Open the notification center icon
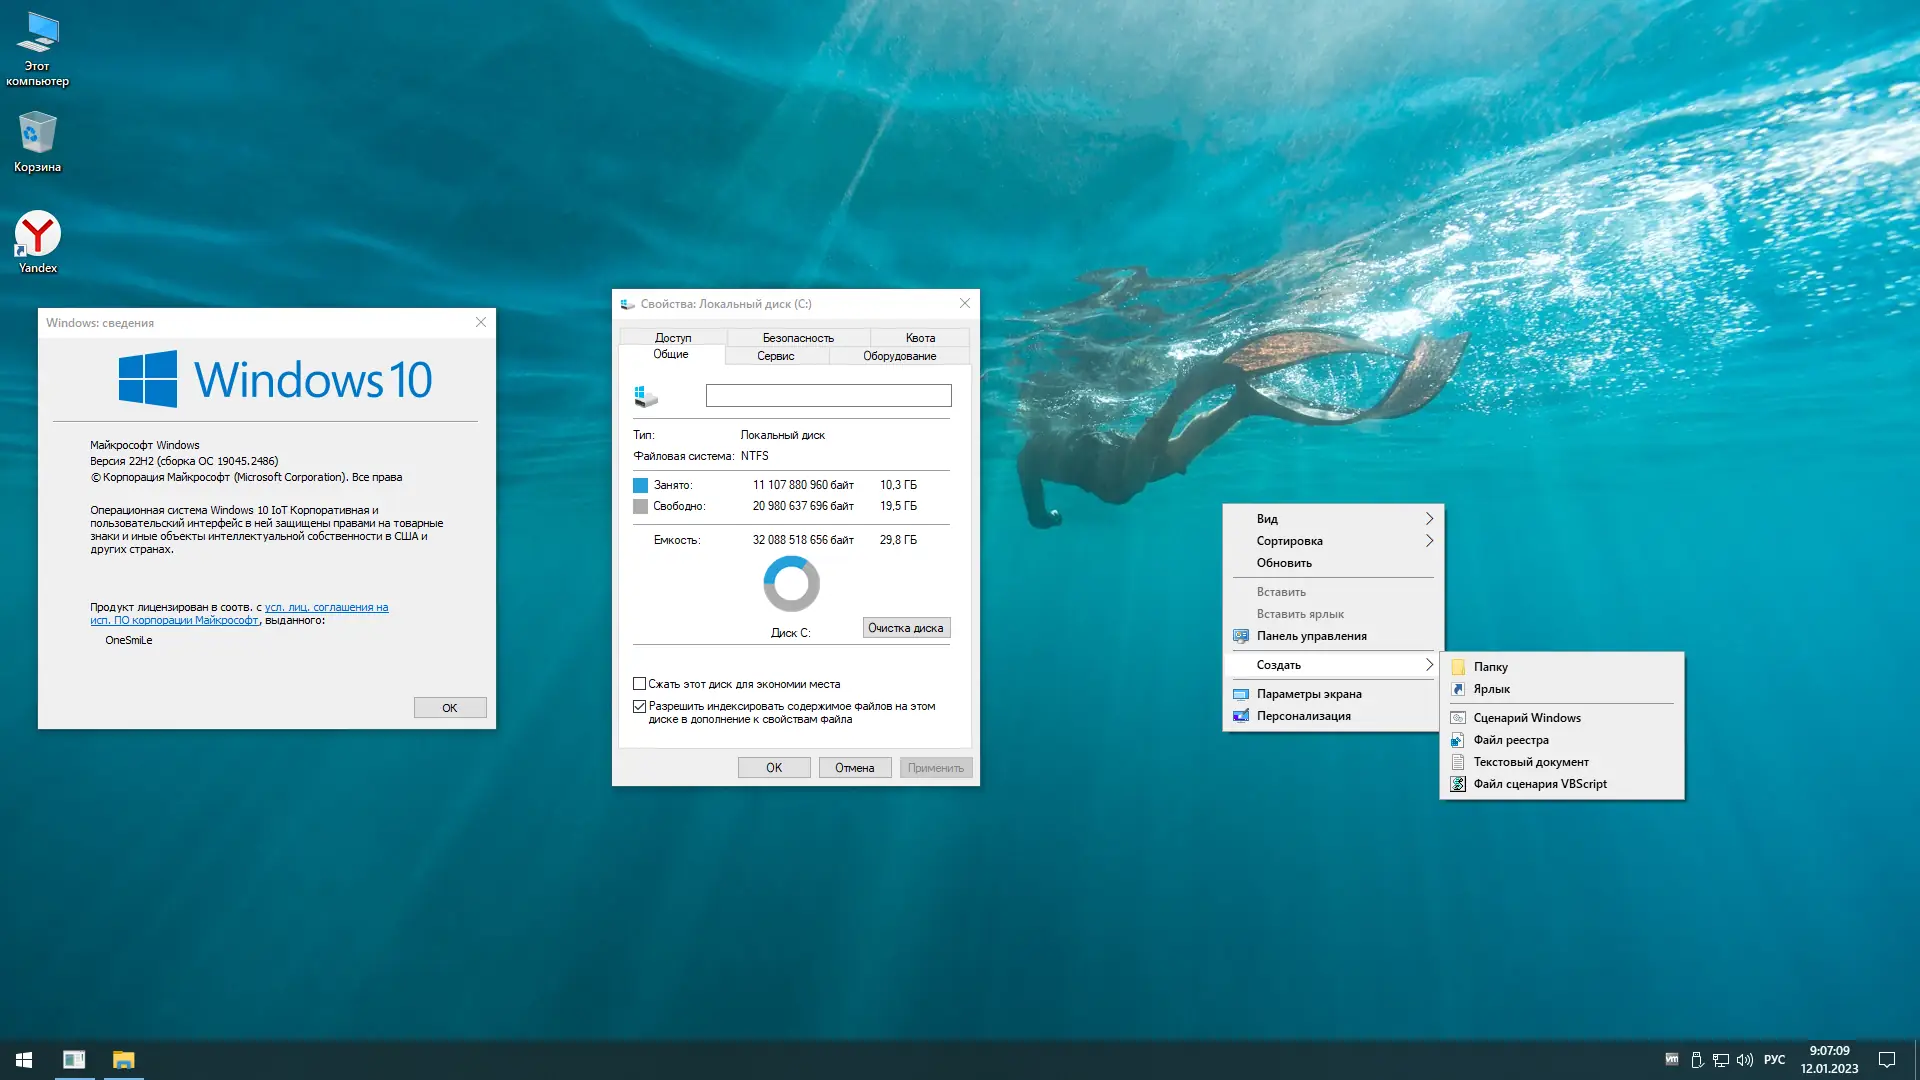The width and height of the screenshot is (1920, 1080). click(1887, 1060)
